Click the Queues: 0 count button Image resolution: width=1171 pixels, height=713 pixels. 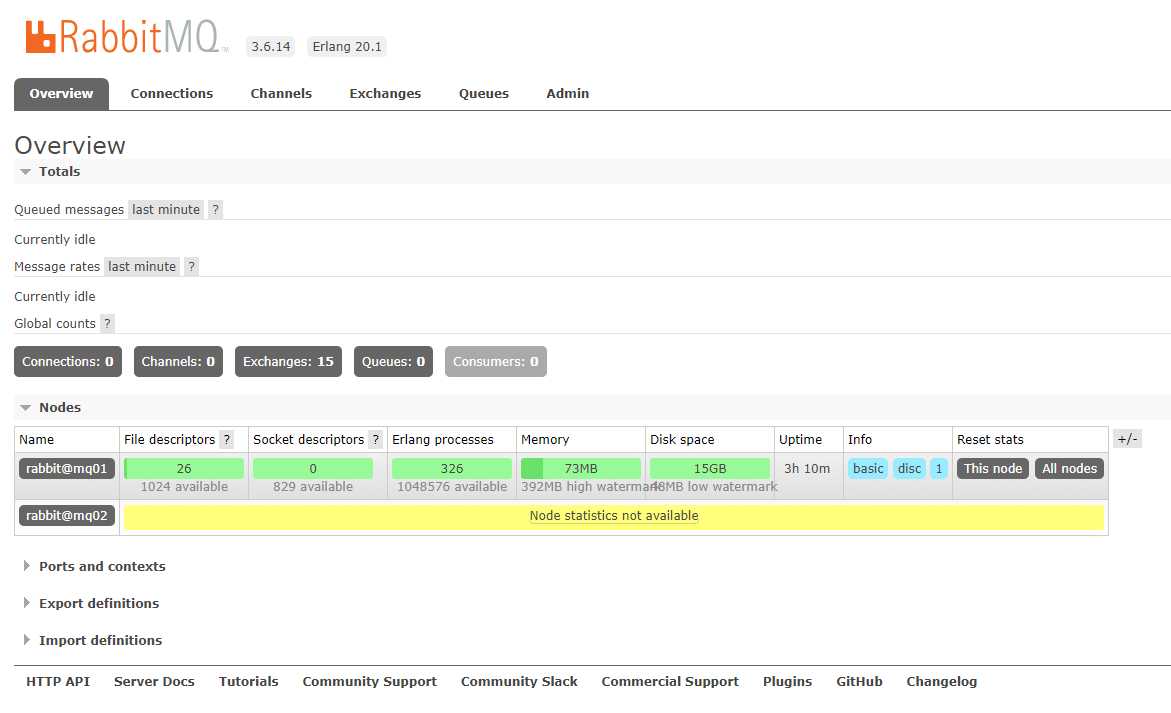[x=394, y=361]
